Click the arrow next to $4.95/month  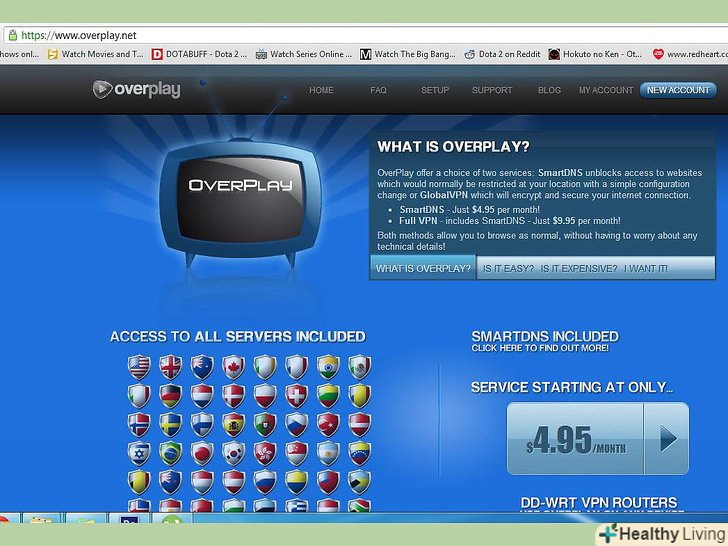[668, 439]
